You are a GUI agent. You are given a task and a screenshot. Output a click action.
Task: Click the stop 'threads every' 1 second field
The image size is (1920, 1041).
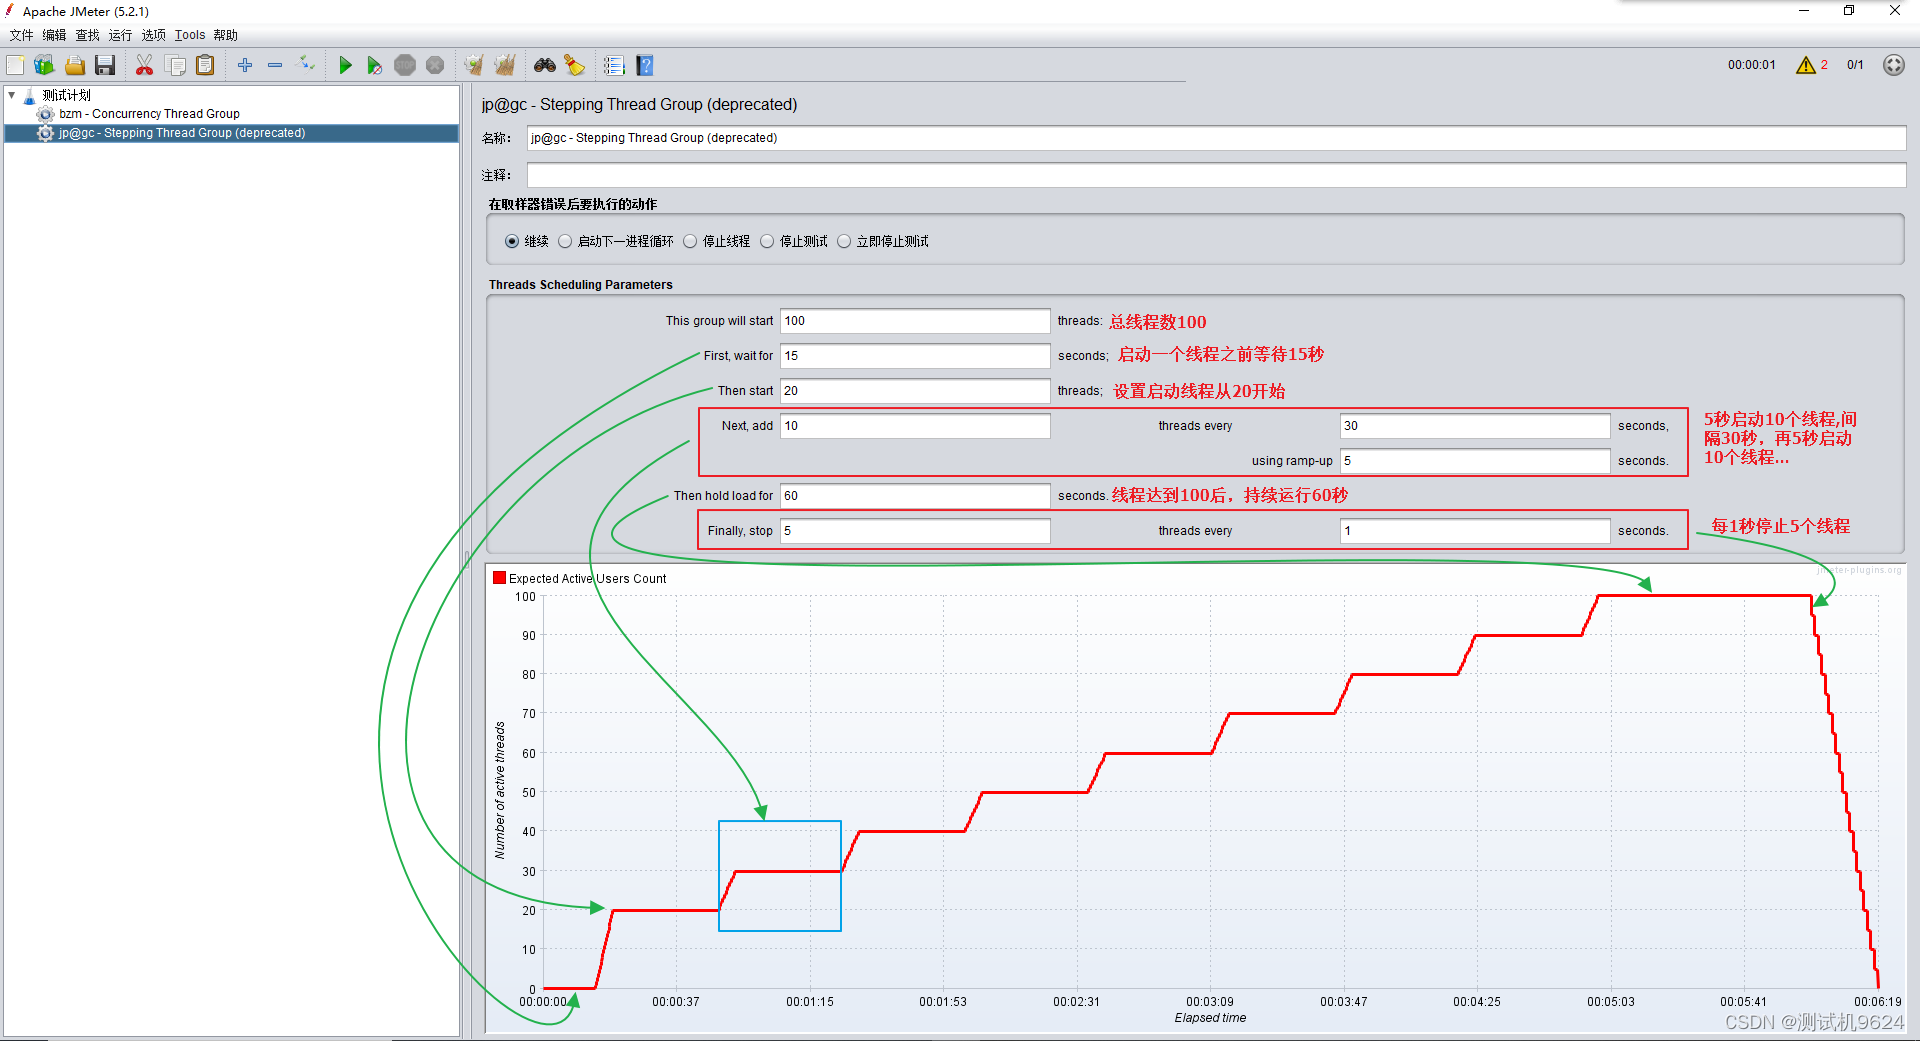click(1475, 531)
